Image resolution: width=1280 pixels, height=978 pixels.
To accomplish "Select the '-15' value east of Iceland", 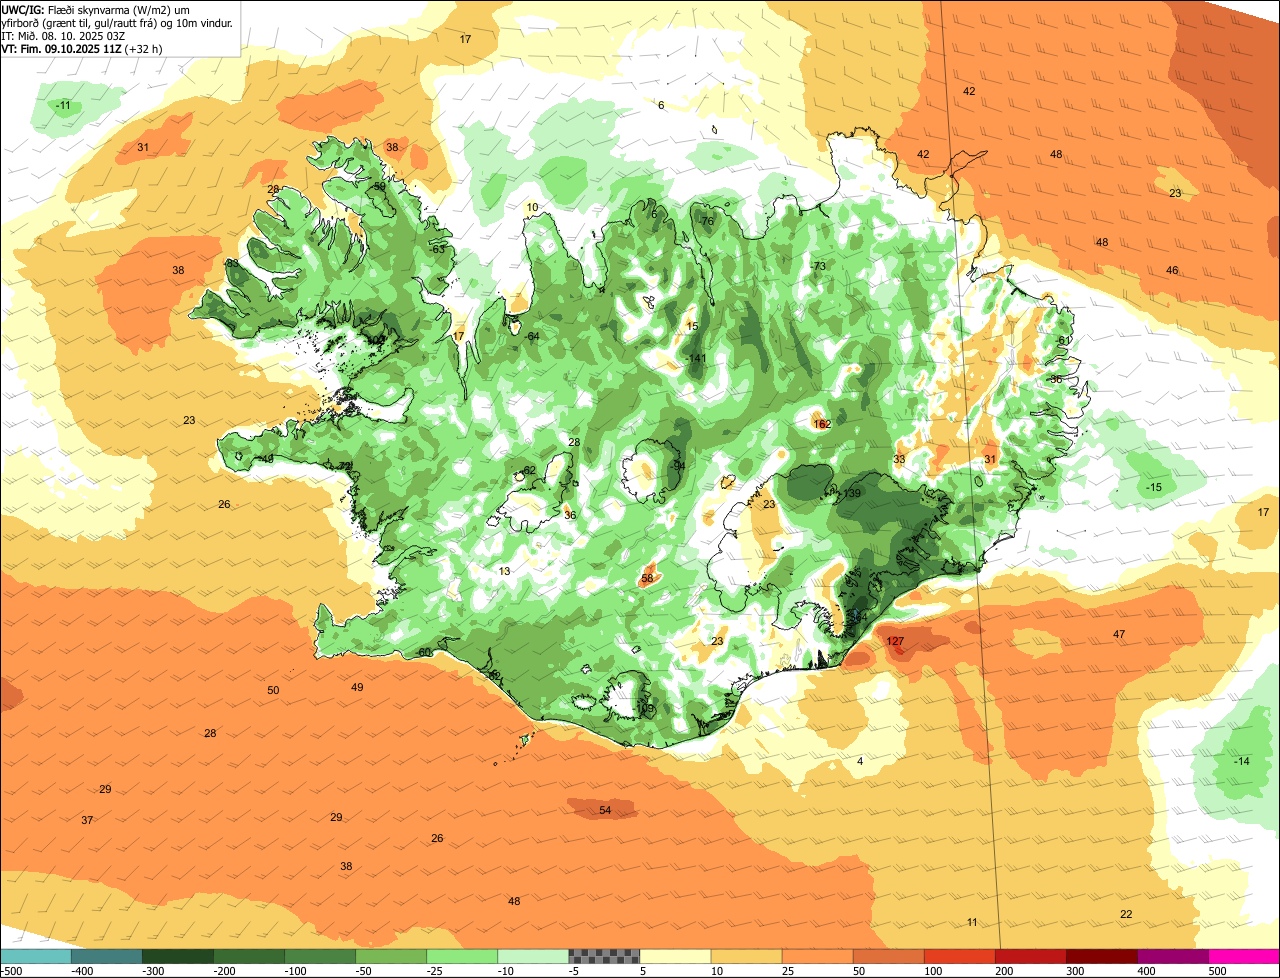I will click(1154, 486).
